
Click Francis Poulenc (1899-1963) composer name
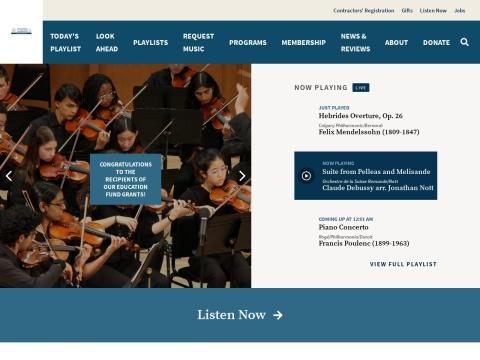364,243
